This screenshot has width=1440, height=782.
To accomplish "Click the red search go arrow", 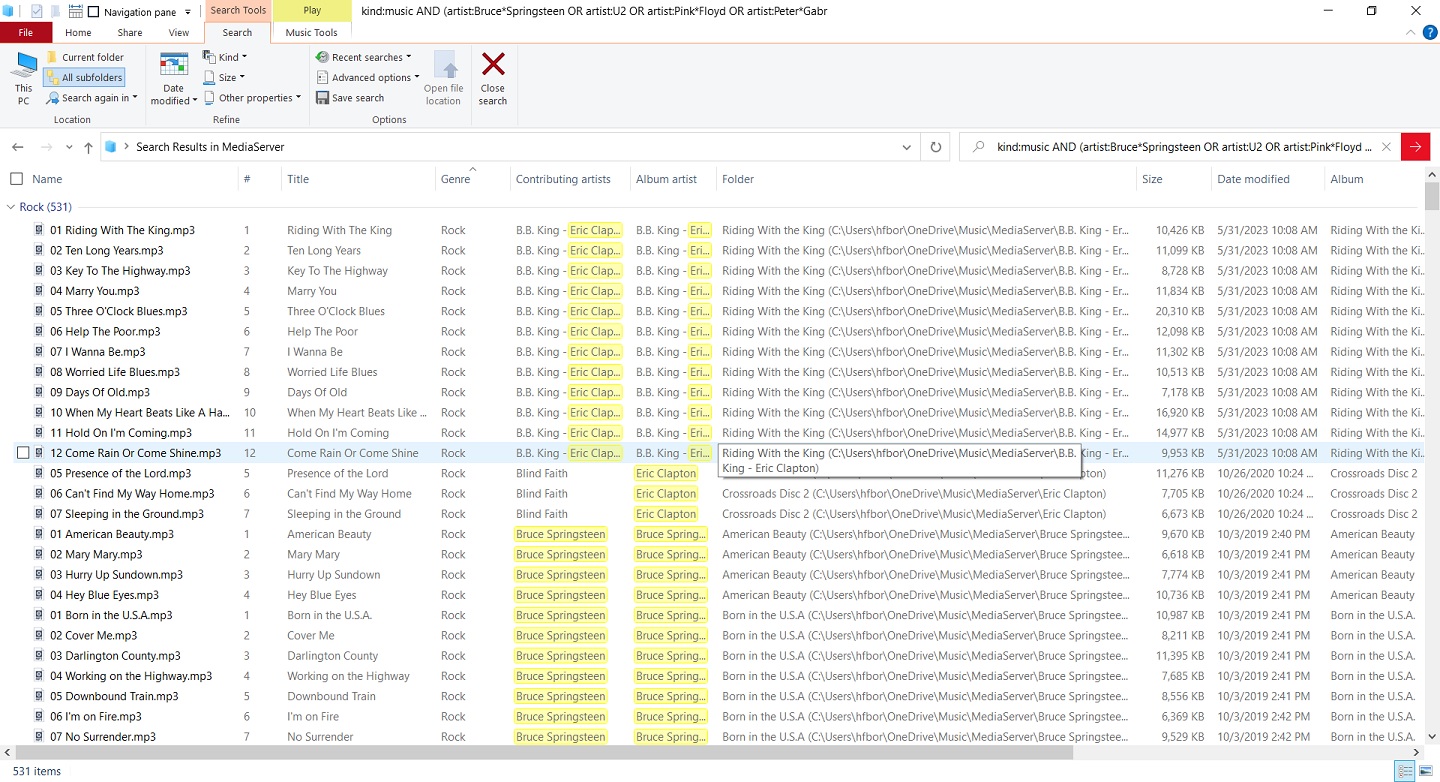I will (1415, 147).
